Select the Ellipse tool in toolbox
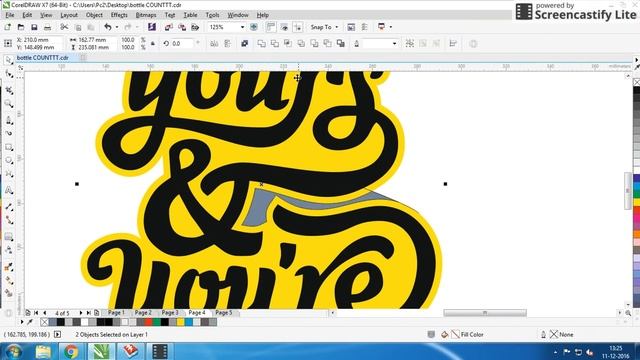The image size is (640, 360). coord(9,160)
